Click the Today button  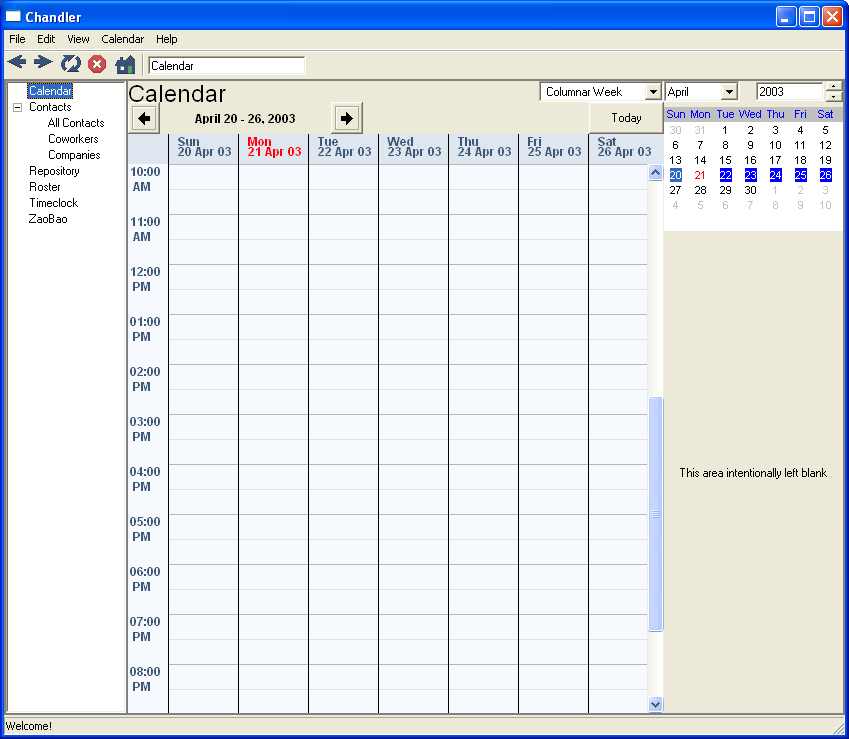(x=626, y=118)
